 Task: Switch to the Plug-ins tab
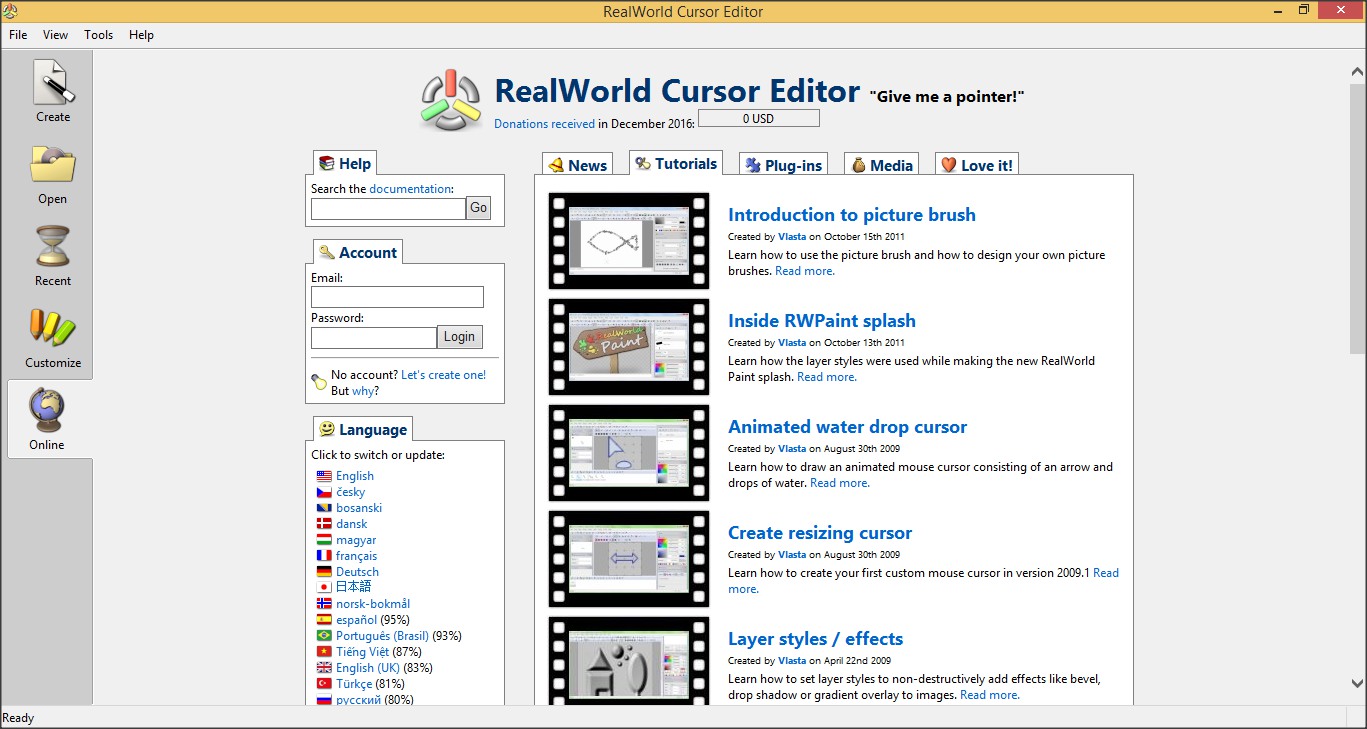783,164
